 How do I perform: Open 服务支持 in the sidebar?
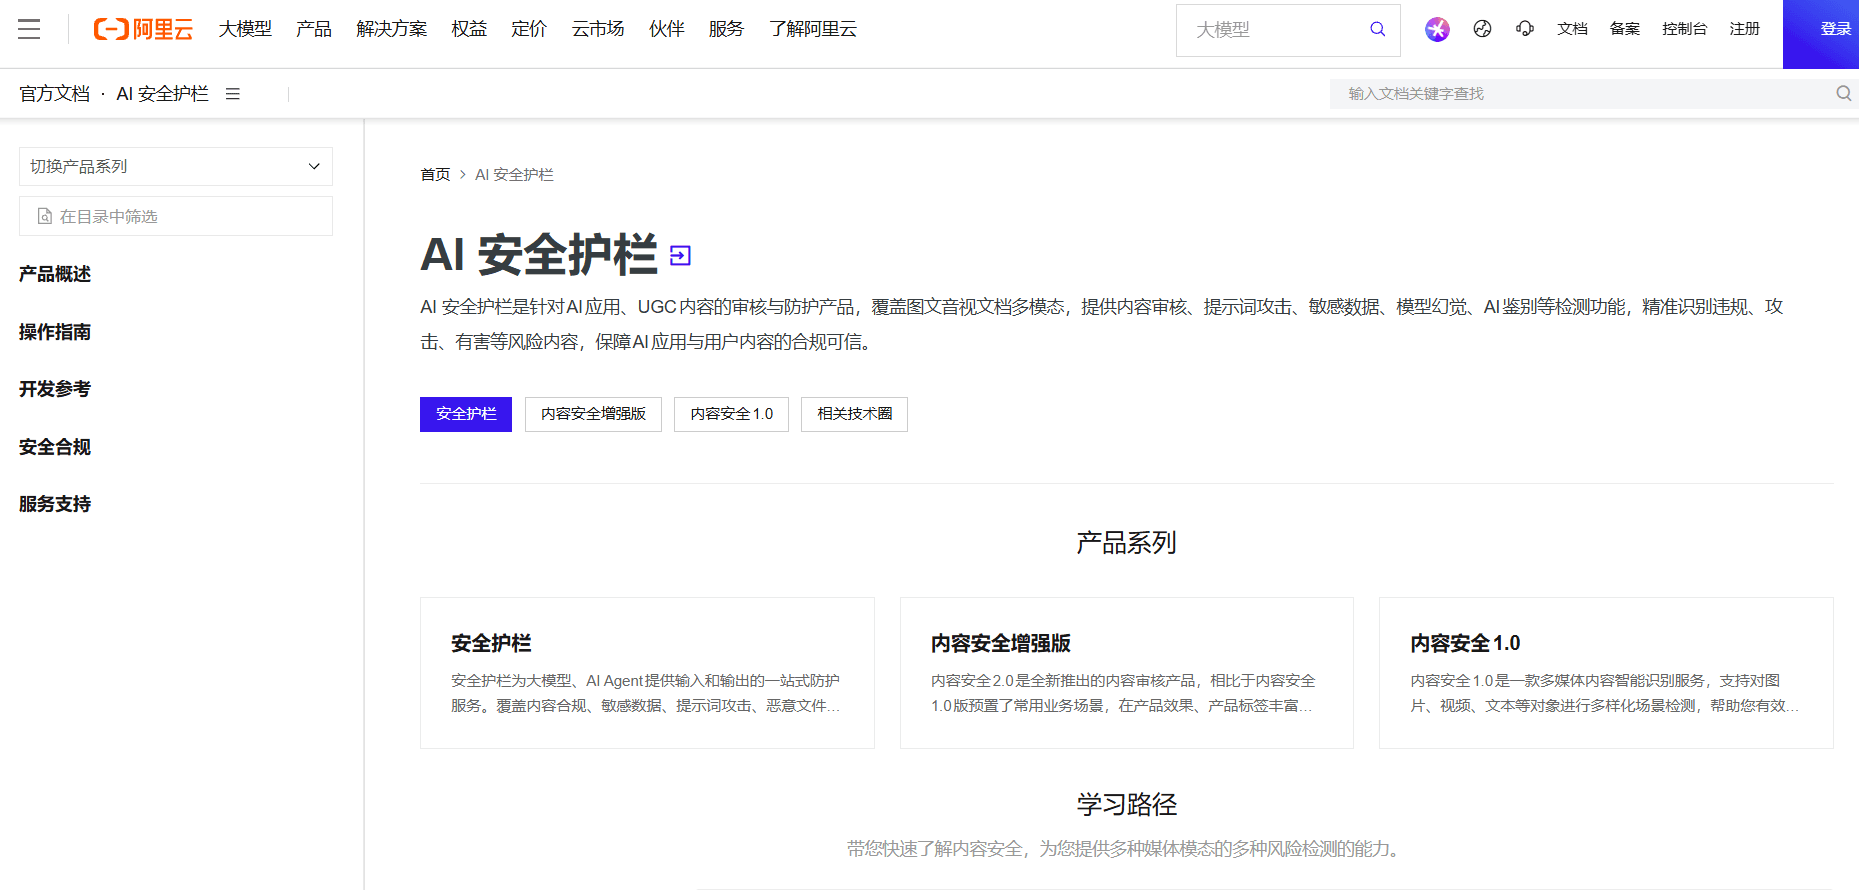coord(55,504)
